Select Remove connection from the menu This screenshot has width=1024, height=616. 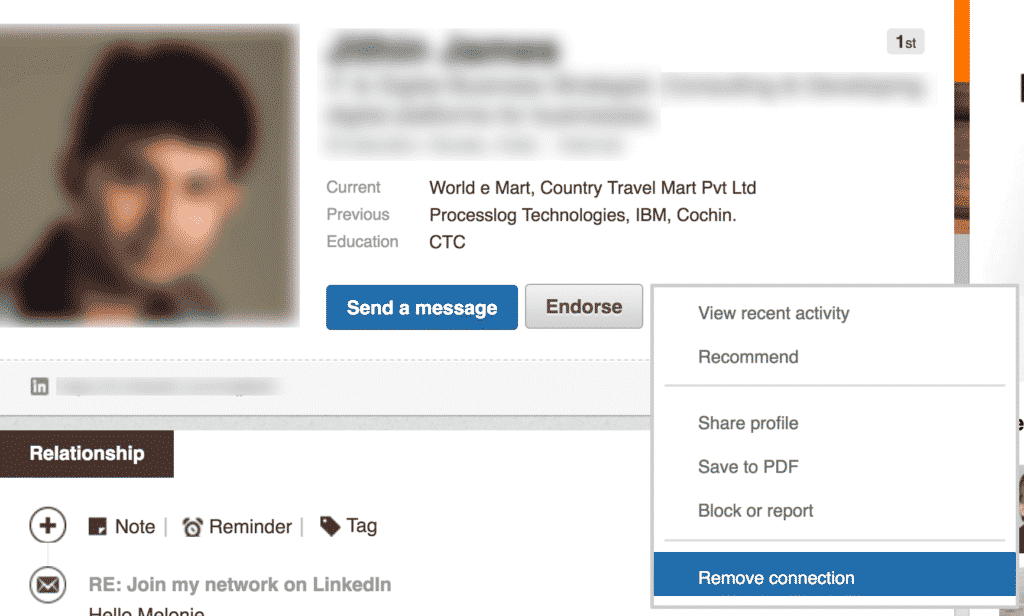[775, 577]
